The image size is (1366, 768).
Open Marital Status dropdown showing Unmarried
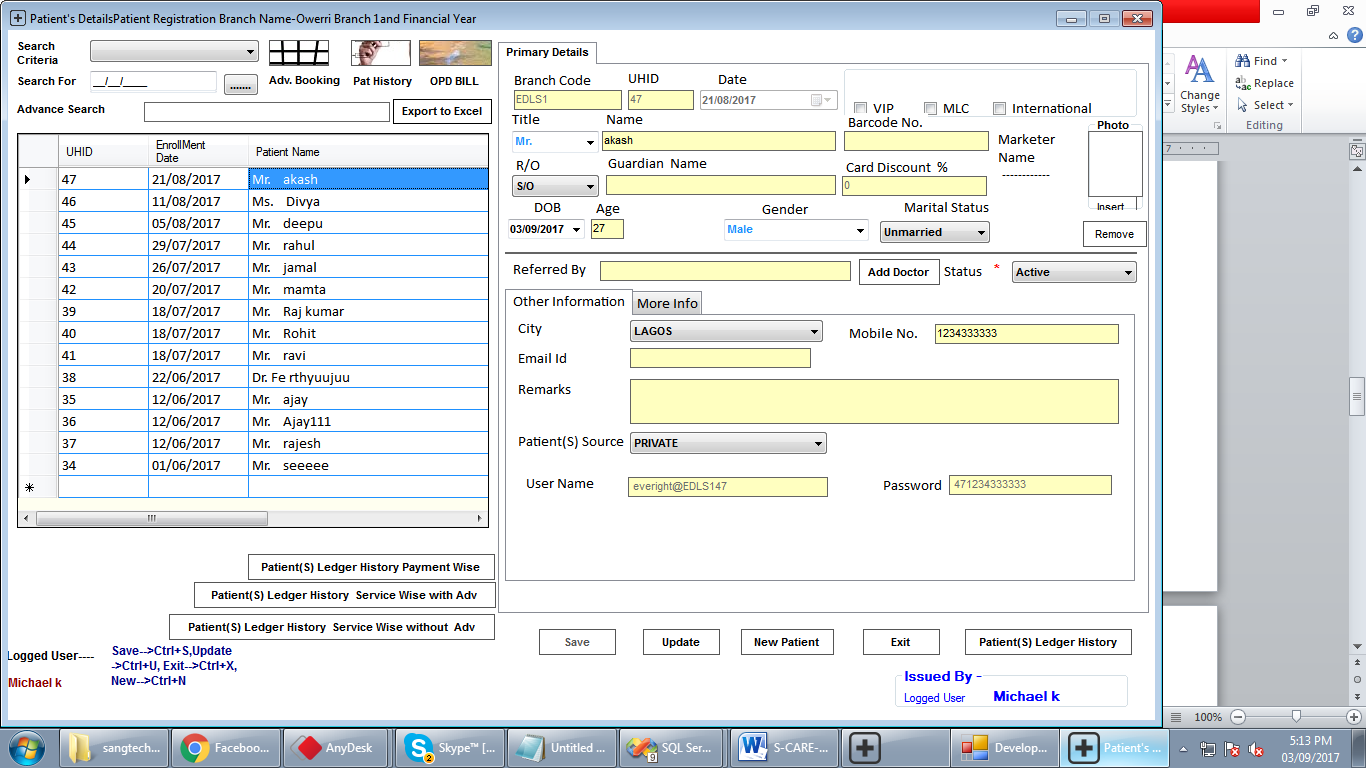point(935,232)
